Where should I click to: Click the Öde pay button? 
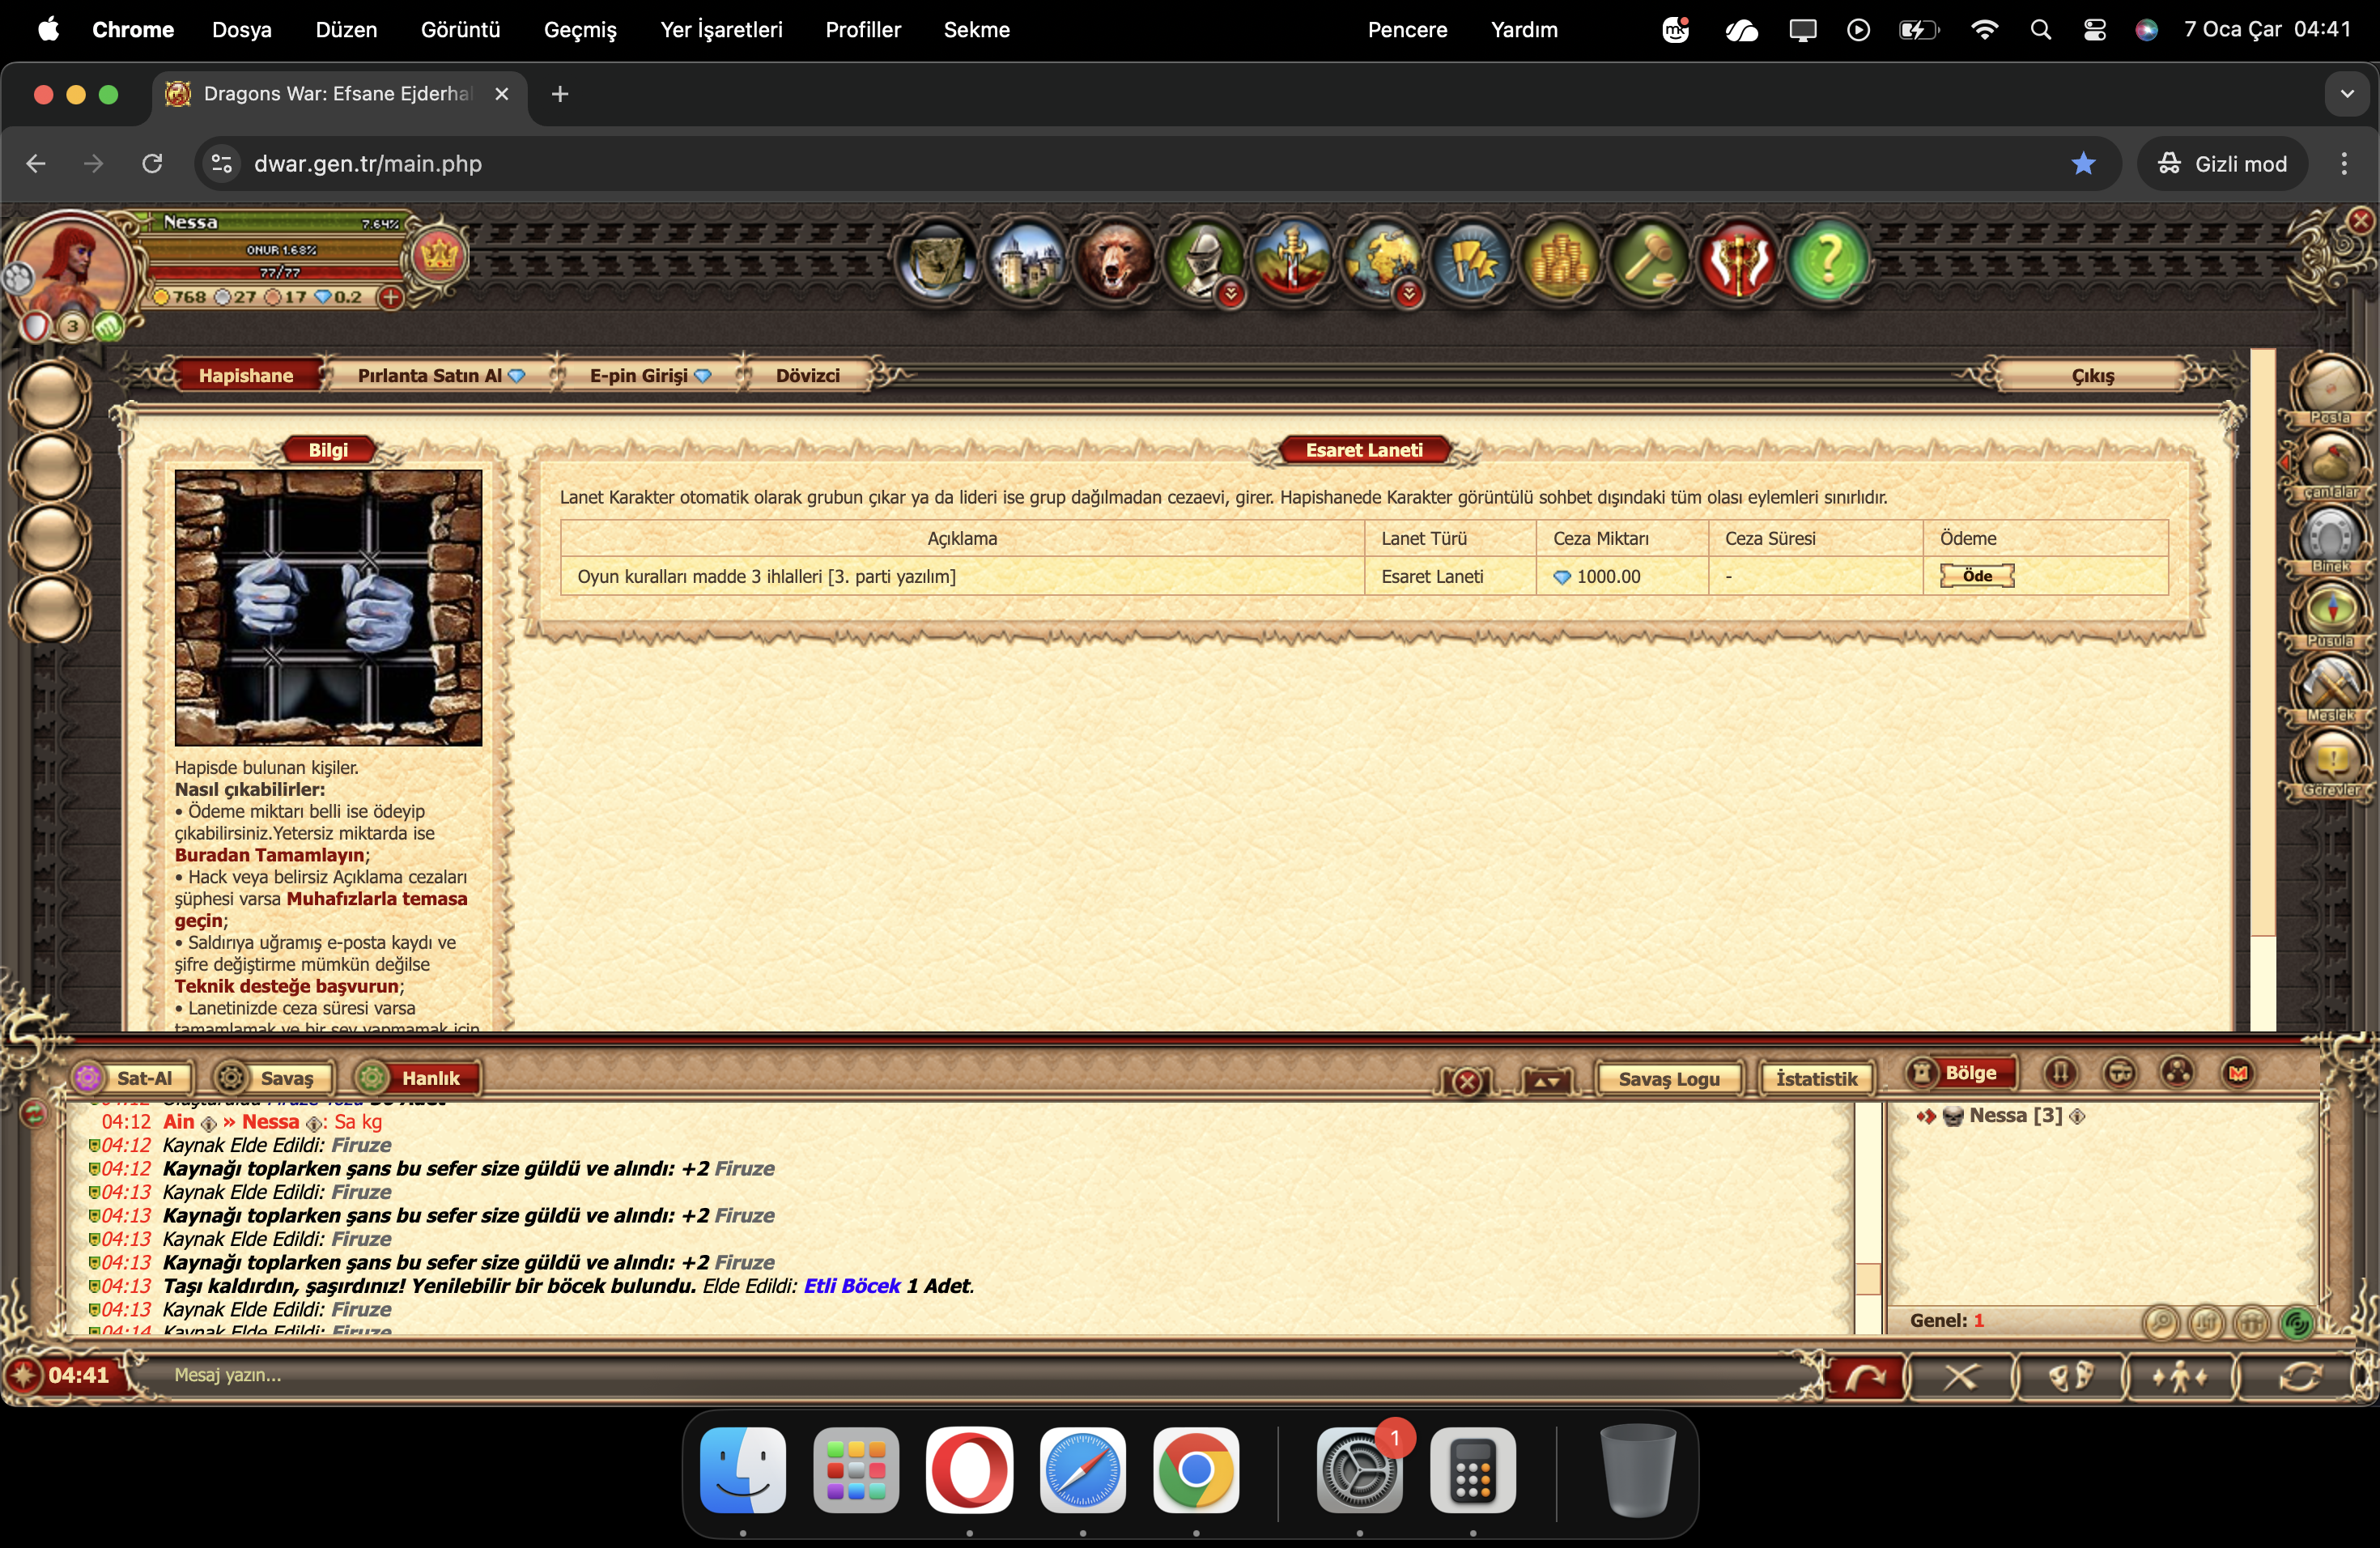tap(1977, 575)
